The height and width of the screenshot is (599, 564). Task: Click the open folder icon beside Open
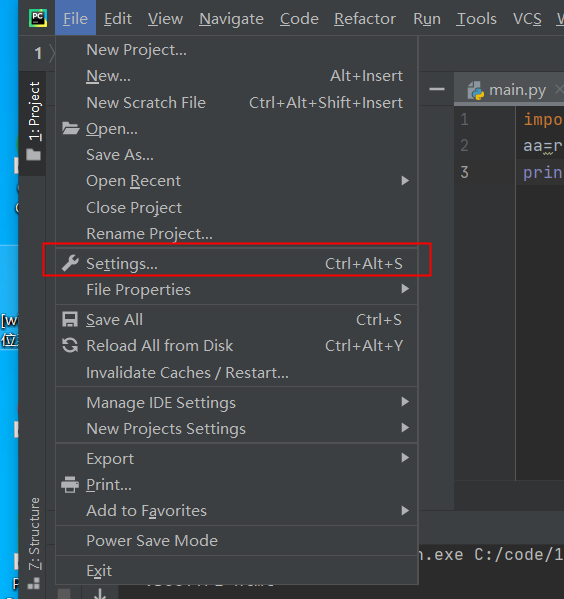[x=71, y=129]
